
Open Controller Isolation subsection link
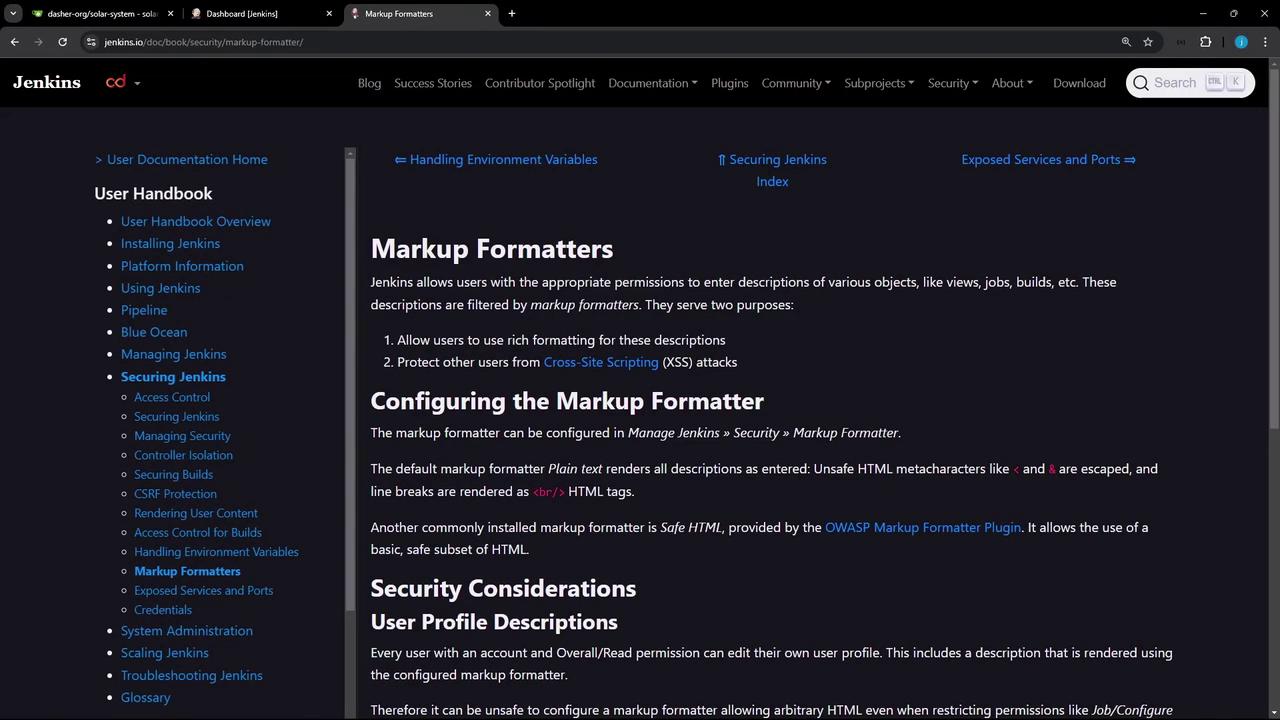click(183, 455)
